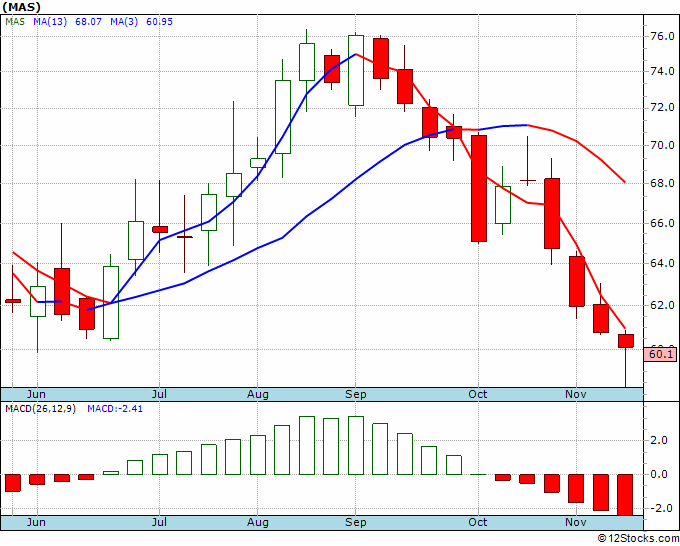This screenshot has width=680, height=546.
Task: Click the MACD(26,12,9) indicator label
Action: [40, 409]
